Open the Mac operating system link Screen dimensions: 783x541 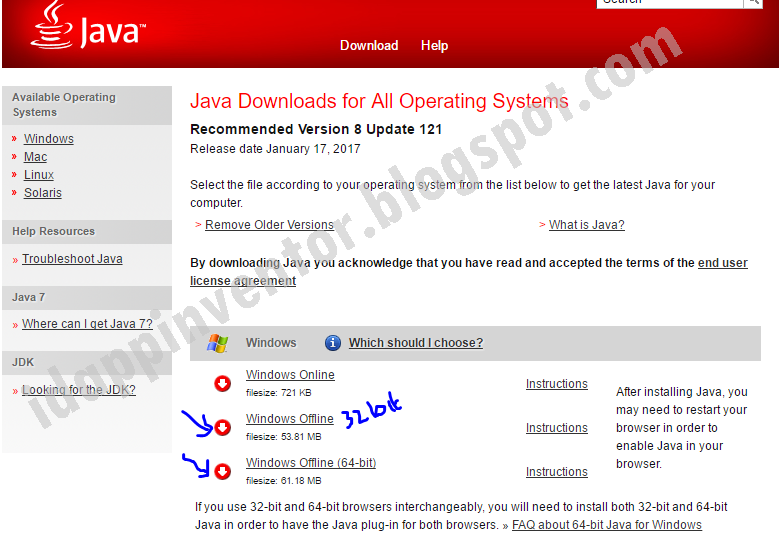tap(35, 157)
